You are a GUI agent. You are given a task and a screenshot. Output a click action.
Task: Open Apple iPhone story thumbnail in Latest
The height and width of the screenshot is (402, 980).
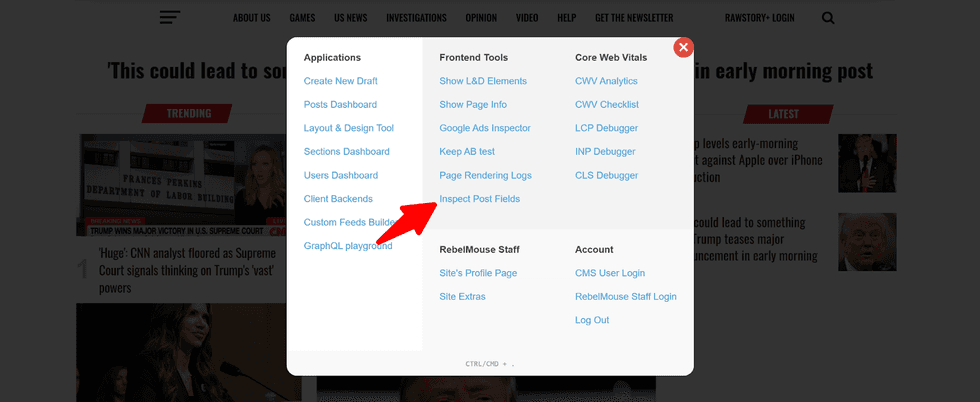click(868, 163)
